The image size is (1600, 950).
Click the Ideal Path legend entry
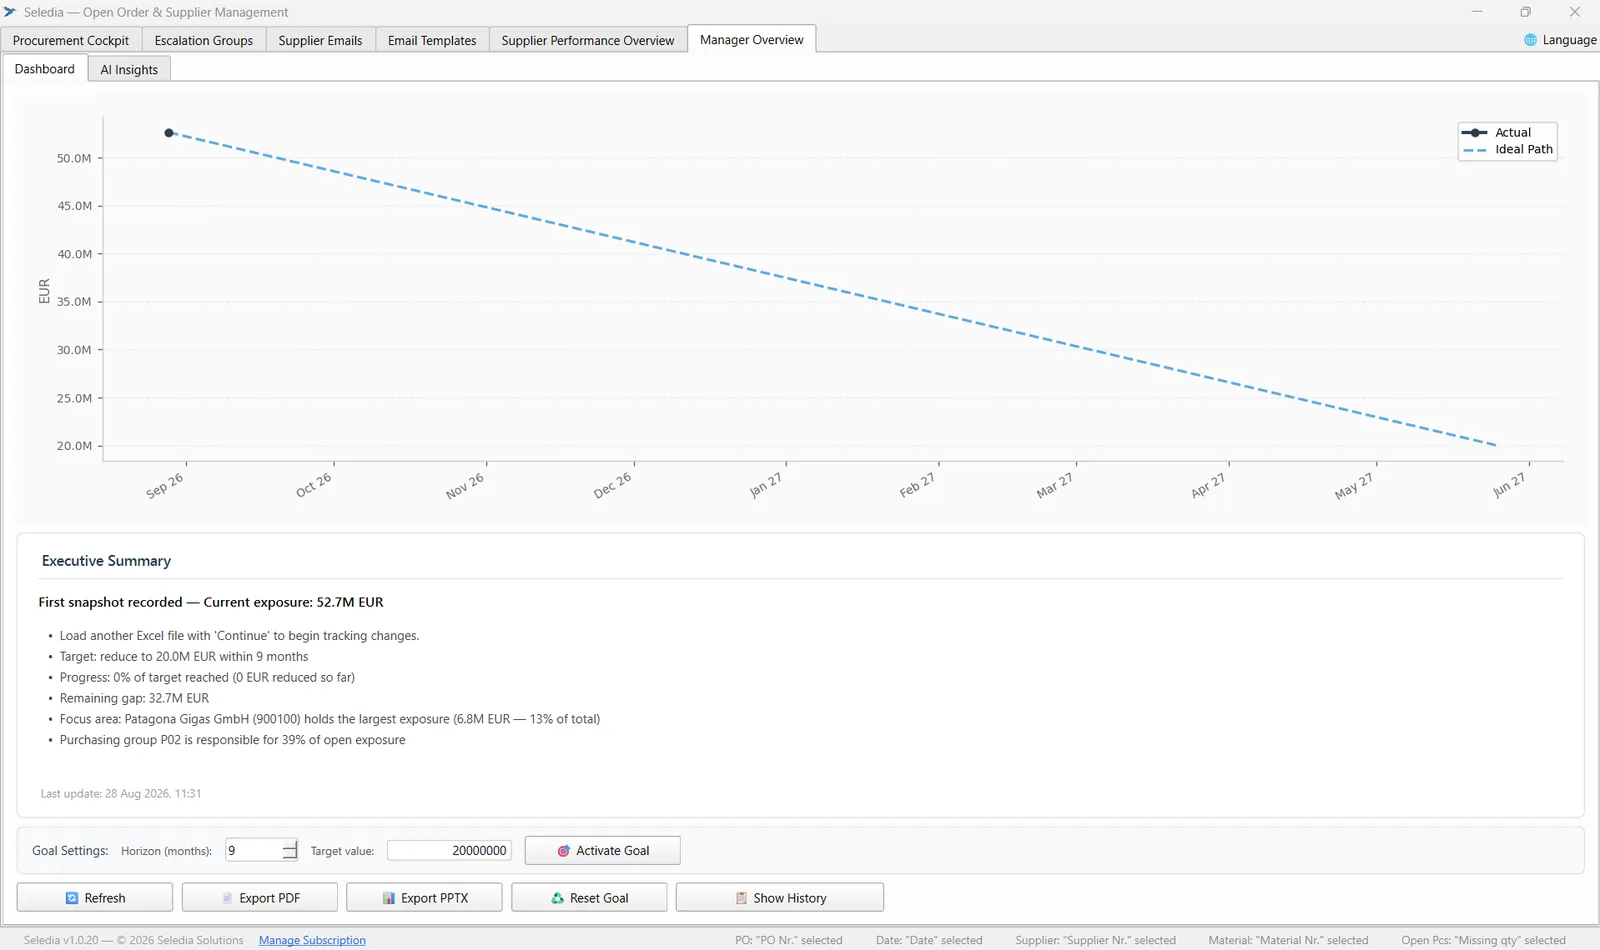pos(1509,150)
